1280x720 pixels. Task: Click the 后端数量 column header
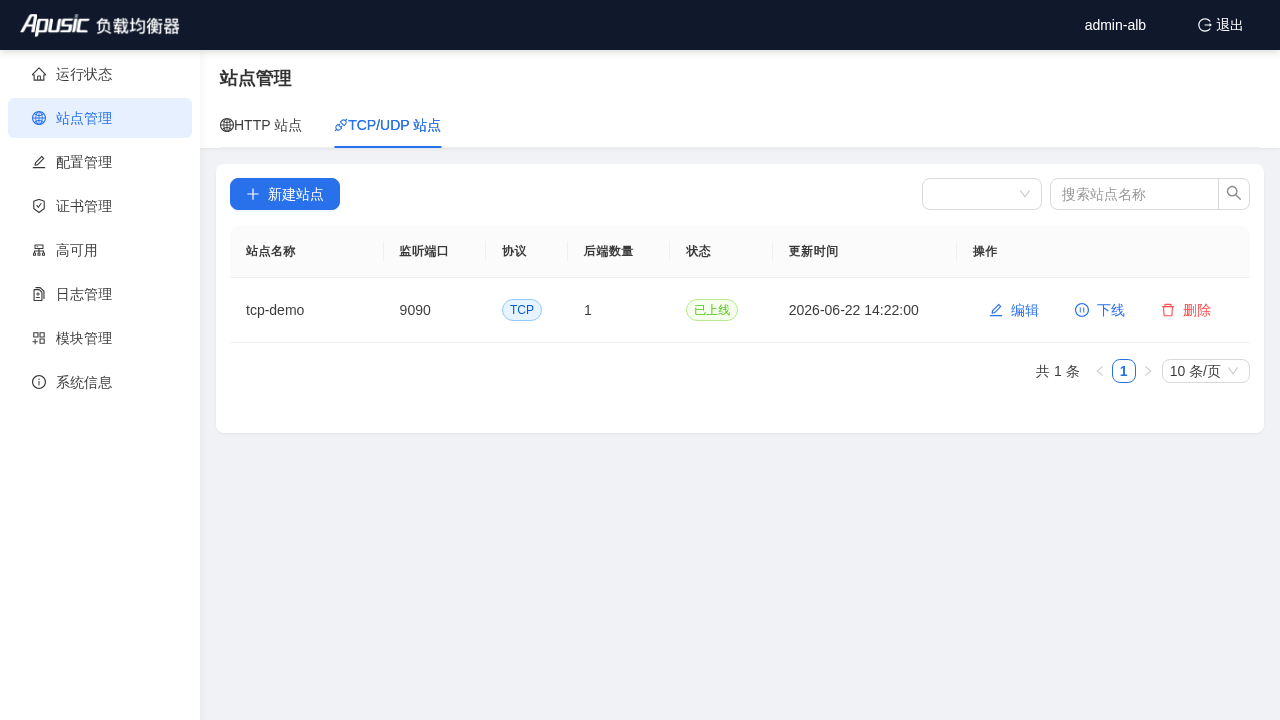(609, 251)
